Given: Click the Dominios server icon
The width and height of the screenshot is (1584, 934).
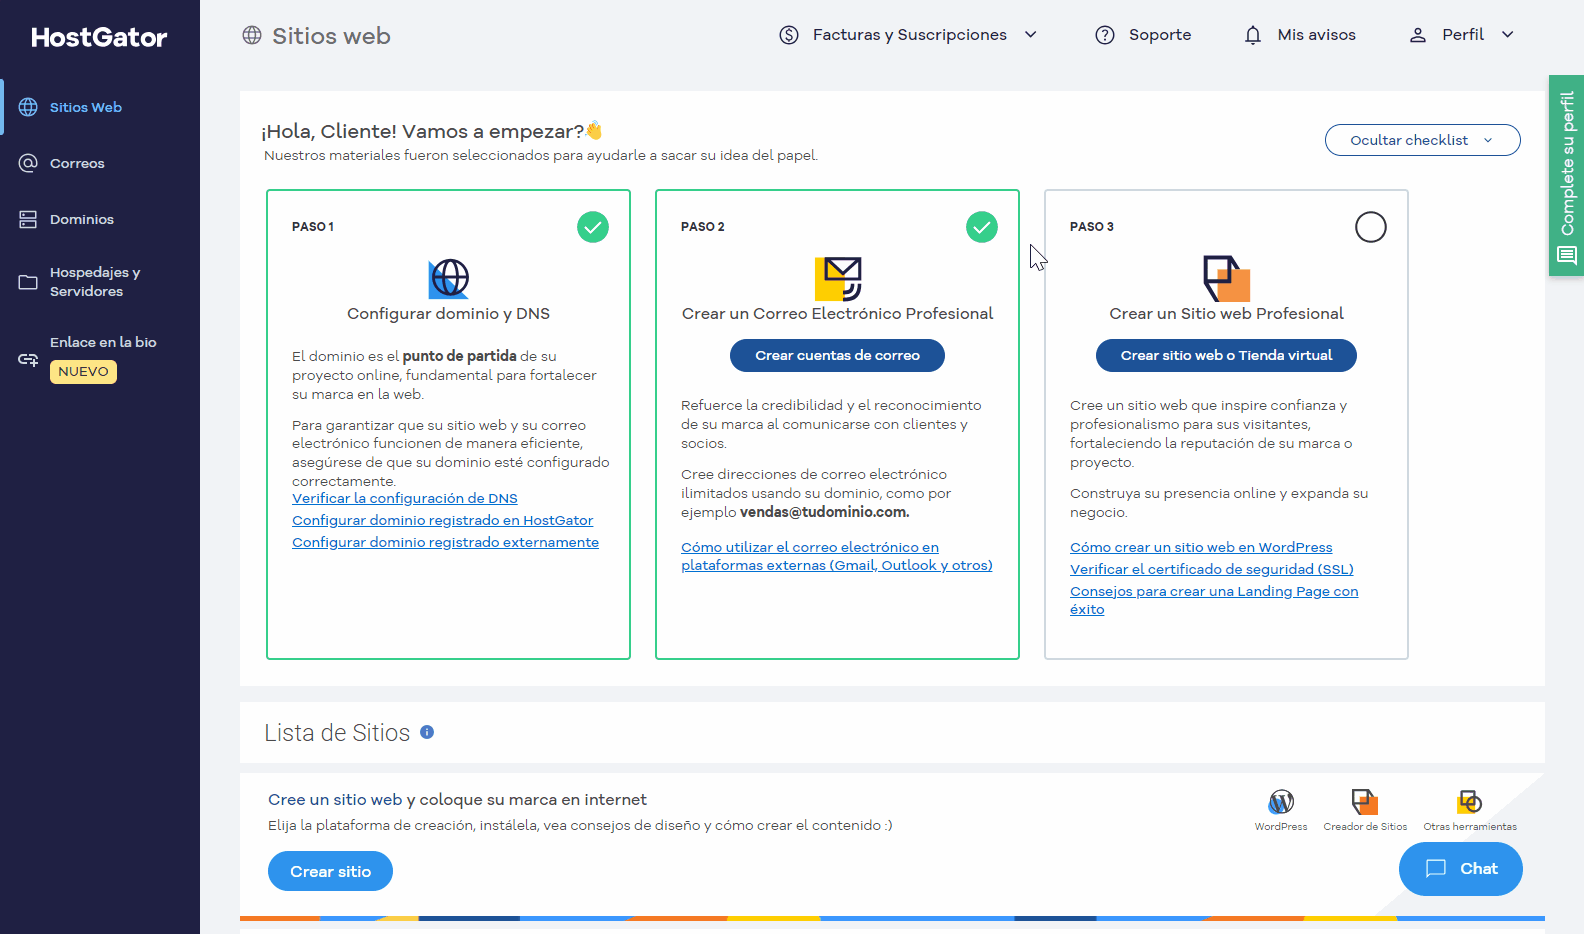Looking at the screenshot, I should (x=28, y=219).
